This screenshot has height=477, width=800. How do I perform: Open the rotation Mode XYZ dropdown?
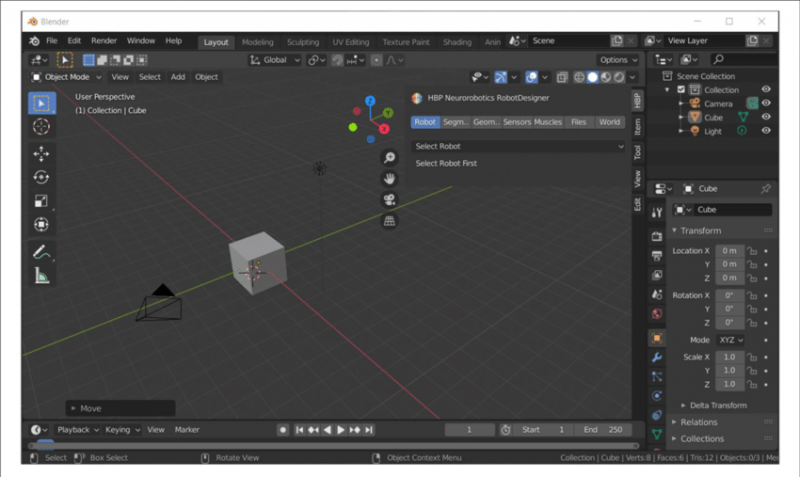pyautogui.click(x=731, y=340)
